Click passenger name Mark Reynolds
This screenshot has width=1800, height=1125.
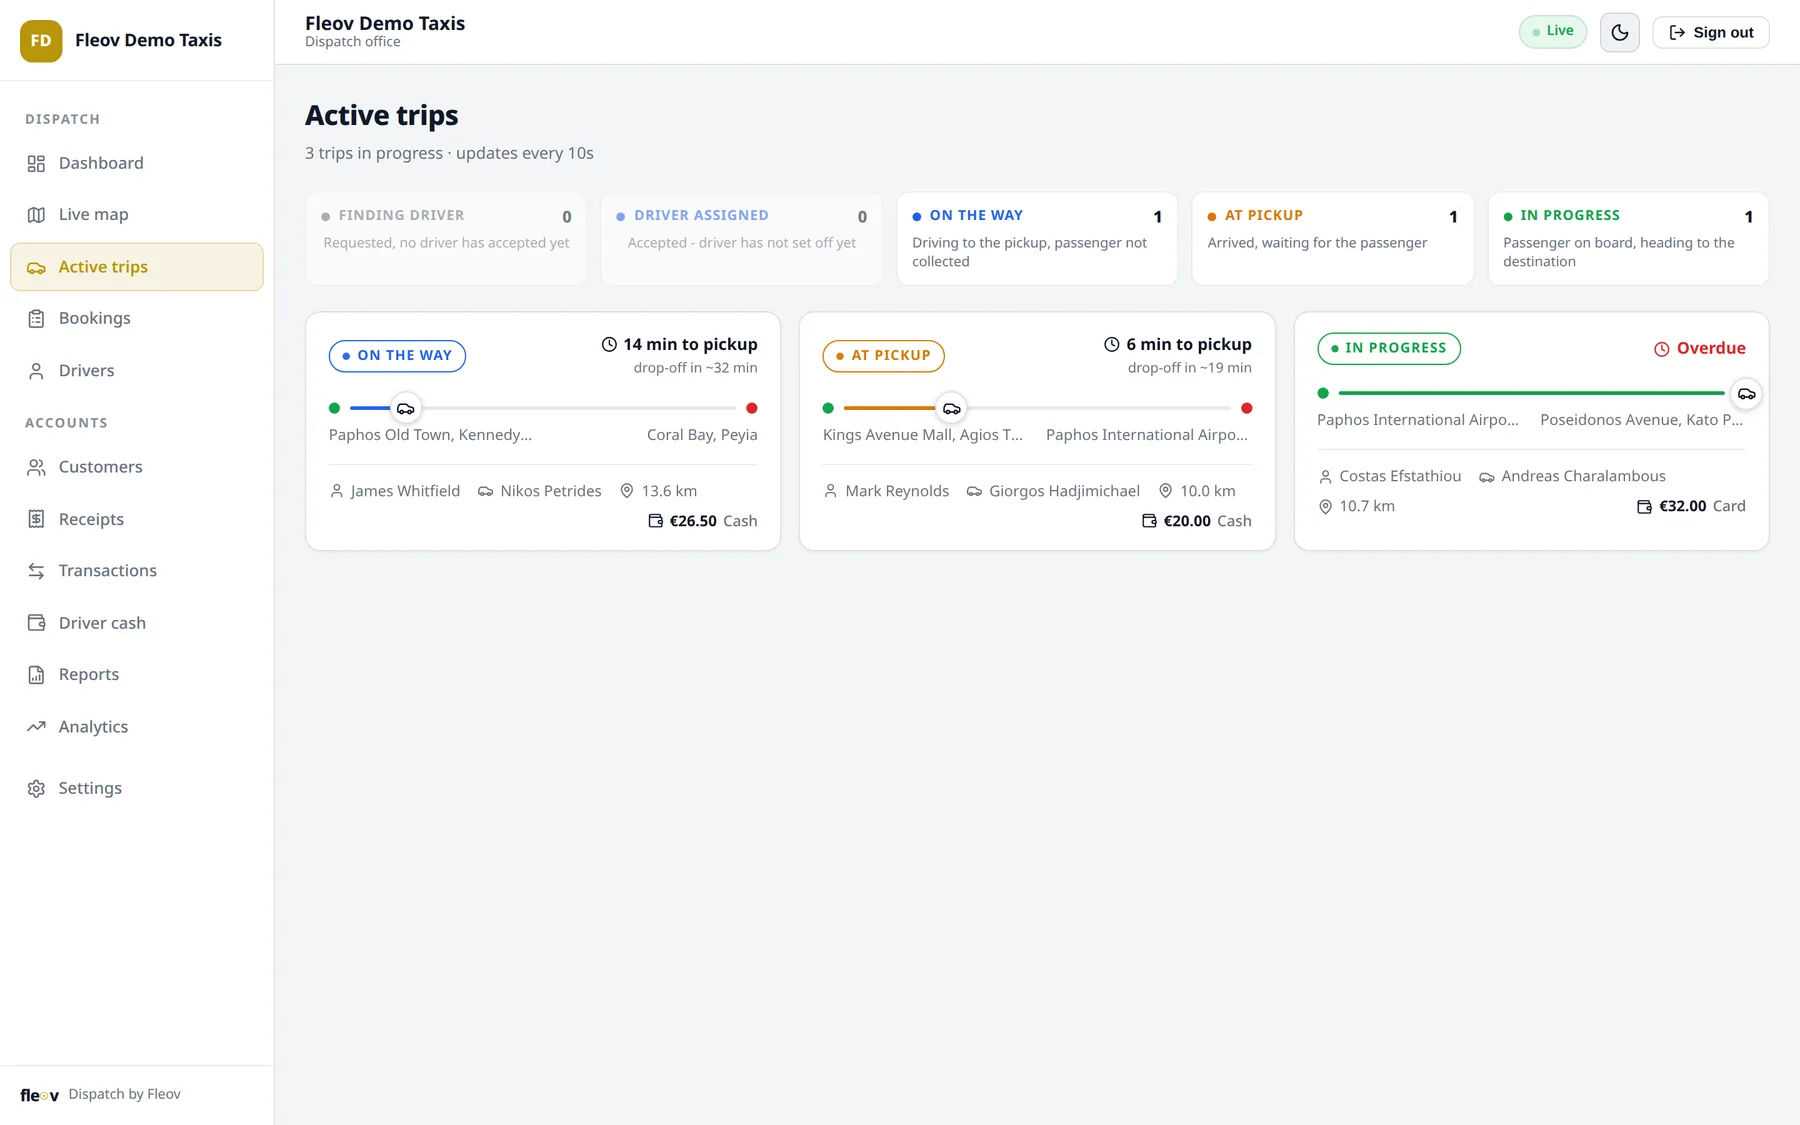[897, 491]
